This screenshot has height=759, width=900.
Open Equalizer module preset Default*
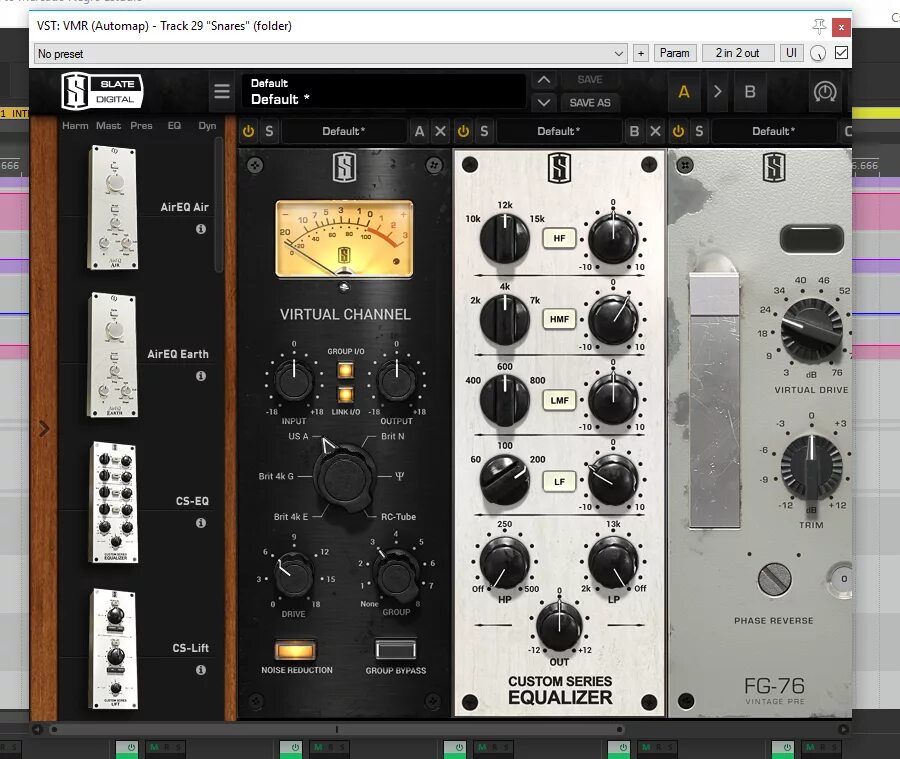[559, 131]
